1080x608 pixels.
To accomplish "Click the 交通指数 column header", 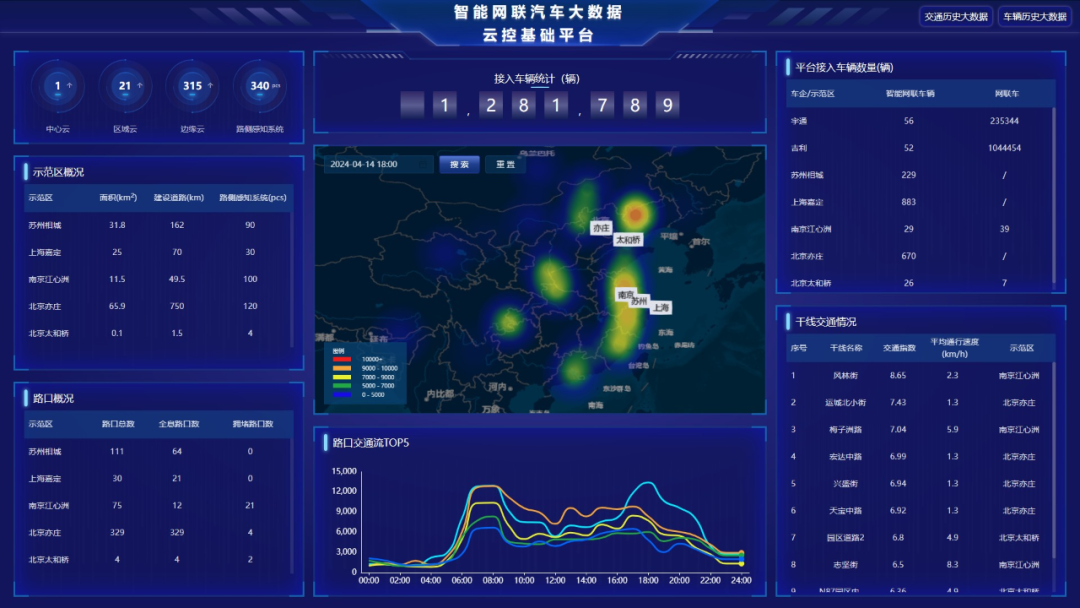I will (897, 348).
